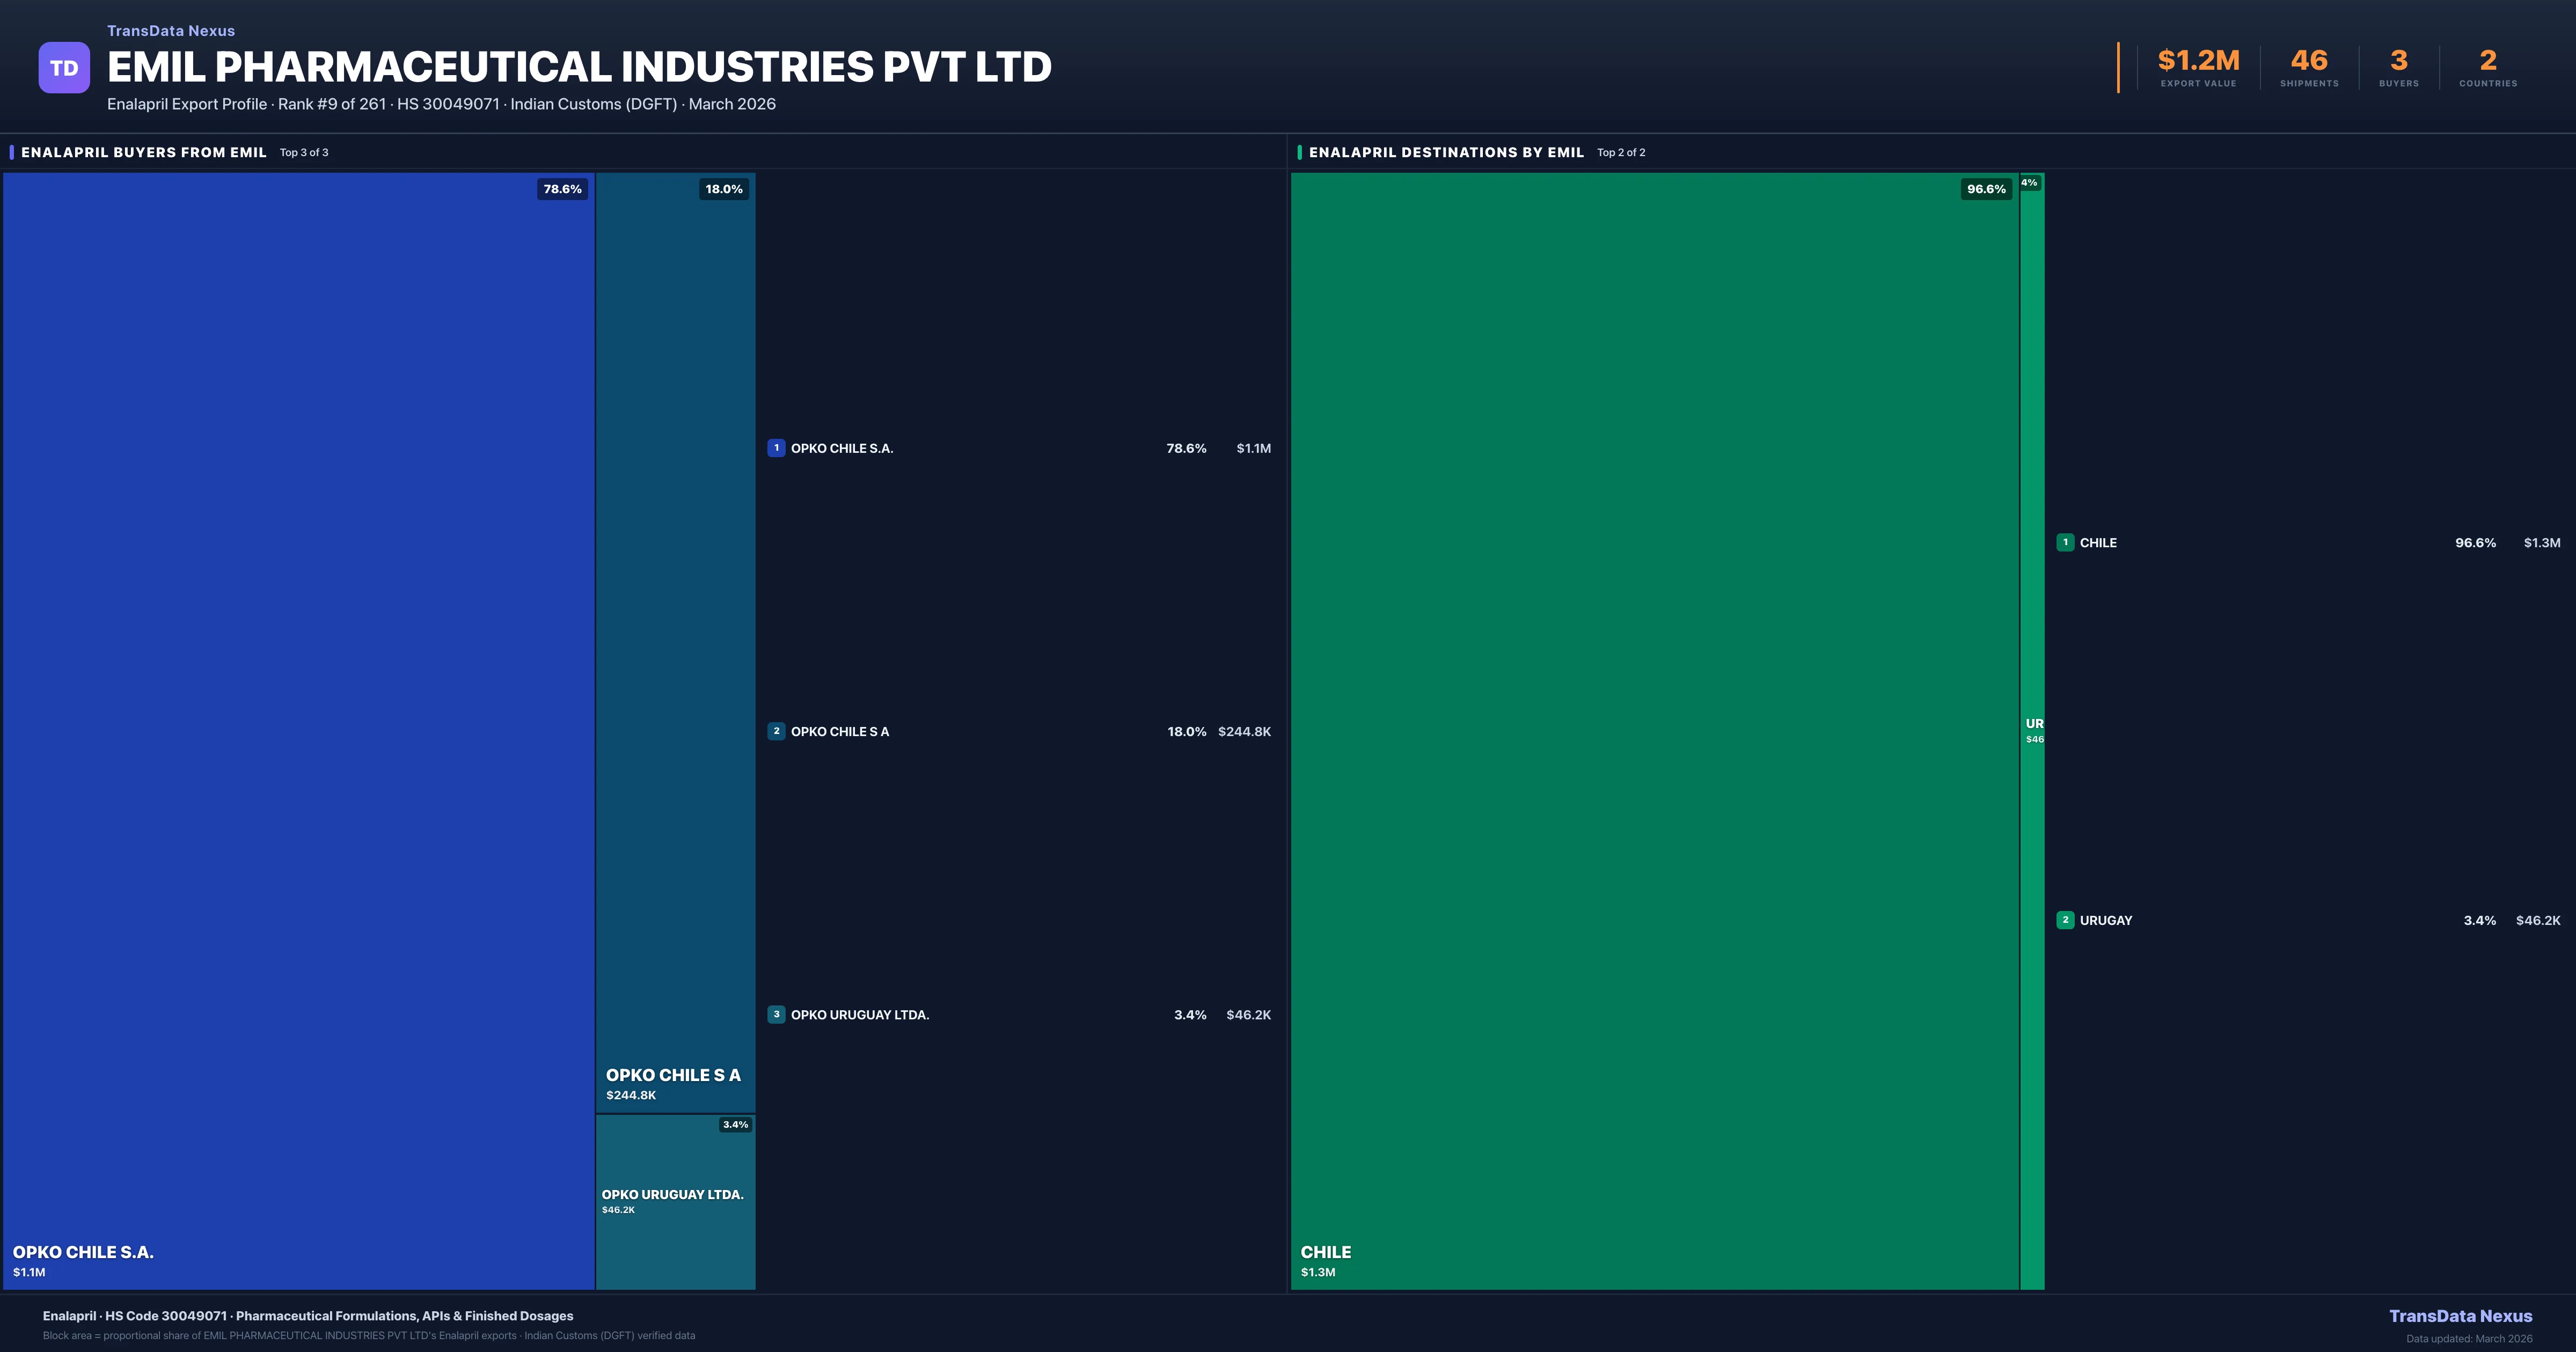Viewport: 2576px width, 1352px height.
Task: Click rank 2 badge beside OPKO CHILE S A
Action: (x=776, y=731)
